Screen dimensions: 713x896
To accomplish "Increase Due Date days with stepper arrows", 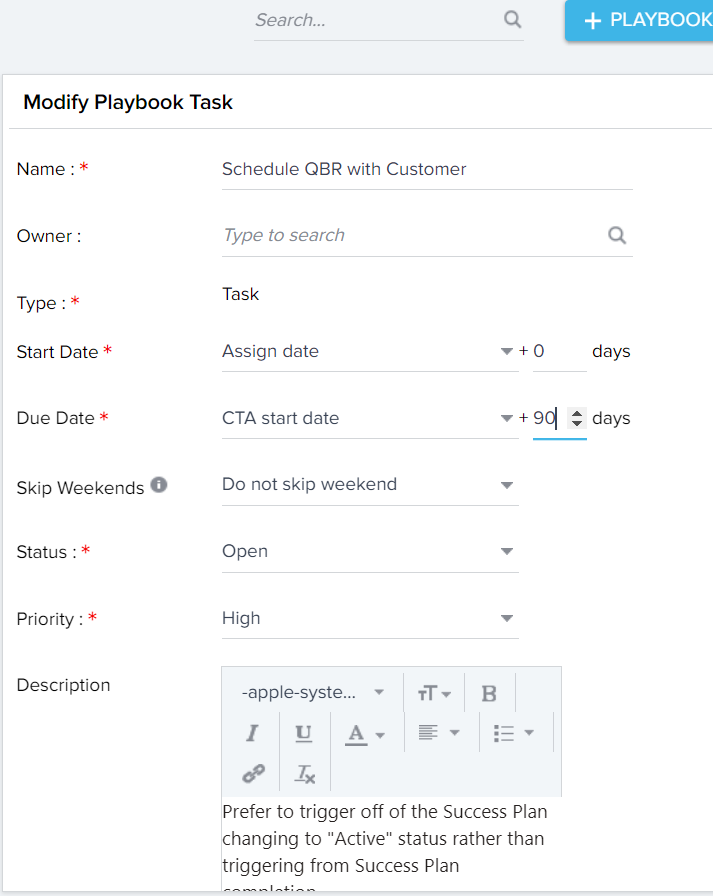I will click(577, 413).
